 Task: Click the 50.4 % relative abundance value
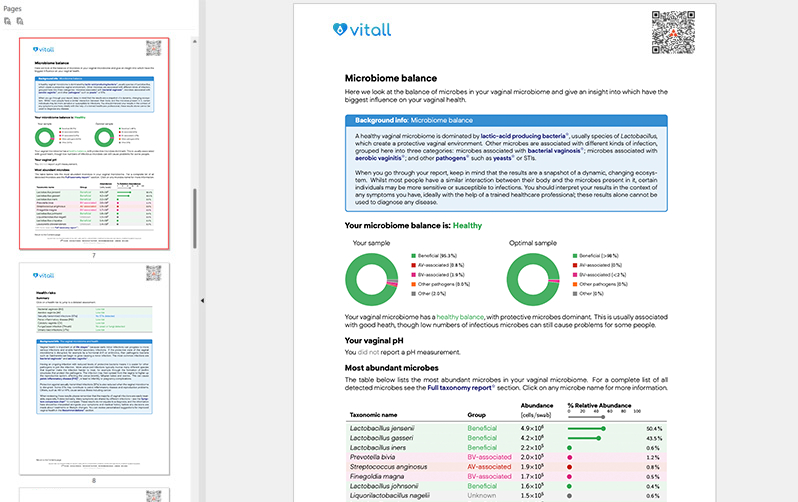click(x=654, y=429)
